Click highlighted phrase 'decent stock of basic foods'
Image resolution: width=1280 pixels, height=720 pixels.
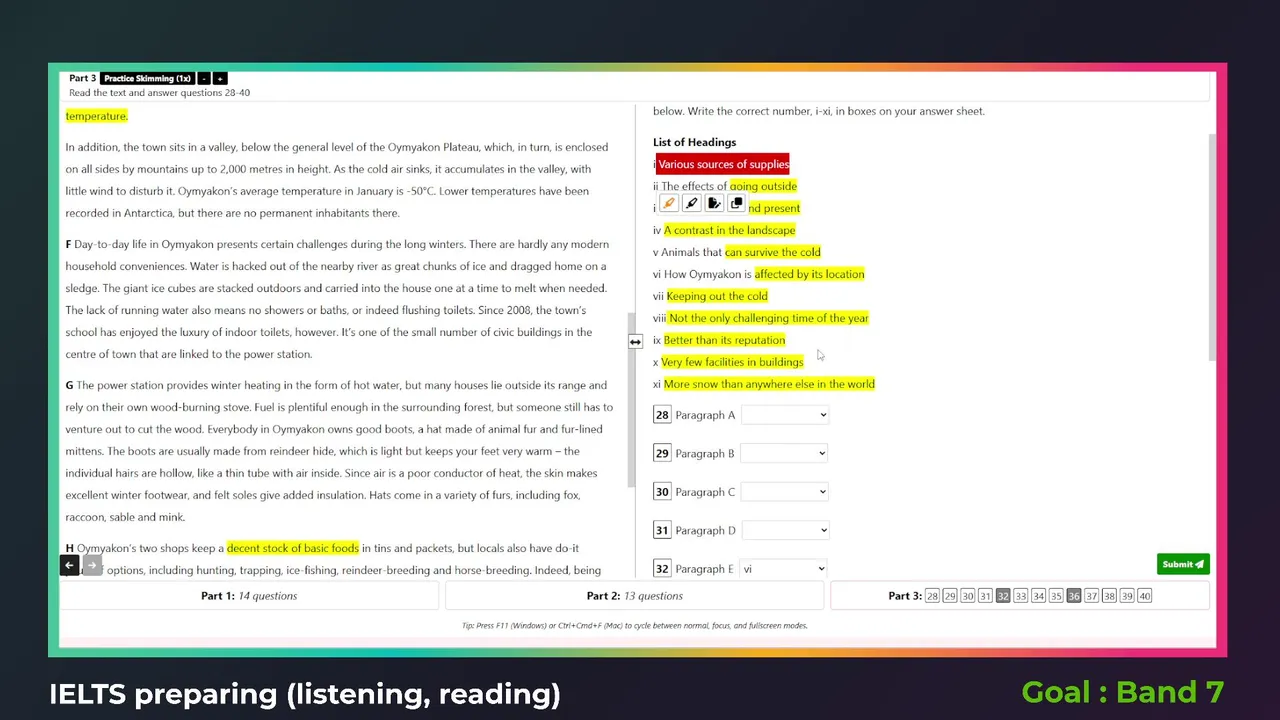pos(293,548)
